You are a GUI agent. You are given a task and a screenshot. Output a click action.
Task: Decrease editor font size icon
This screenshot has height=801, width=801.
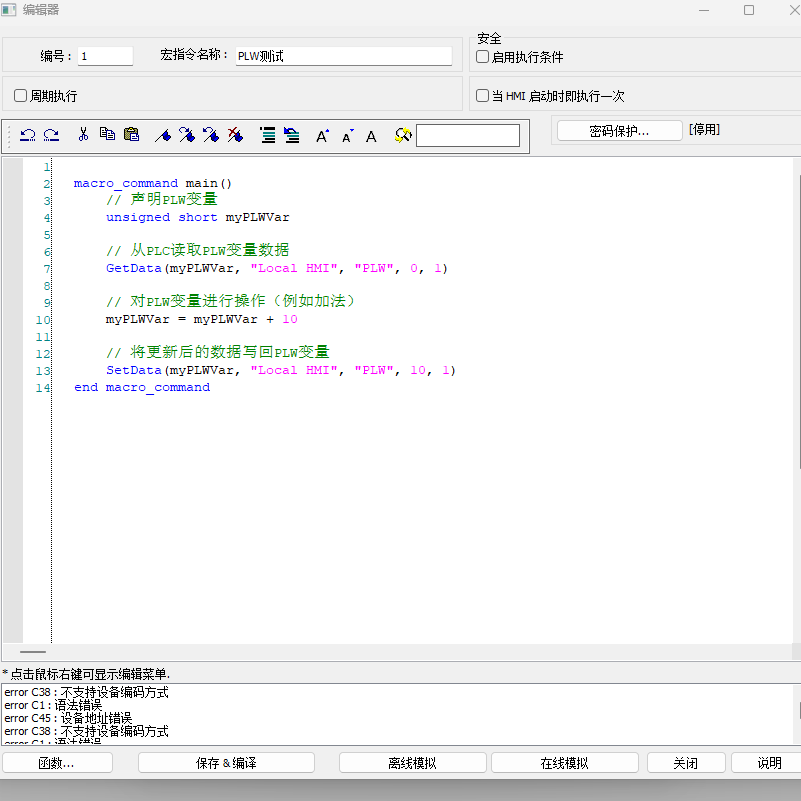(x=347, y=136)
